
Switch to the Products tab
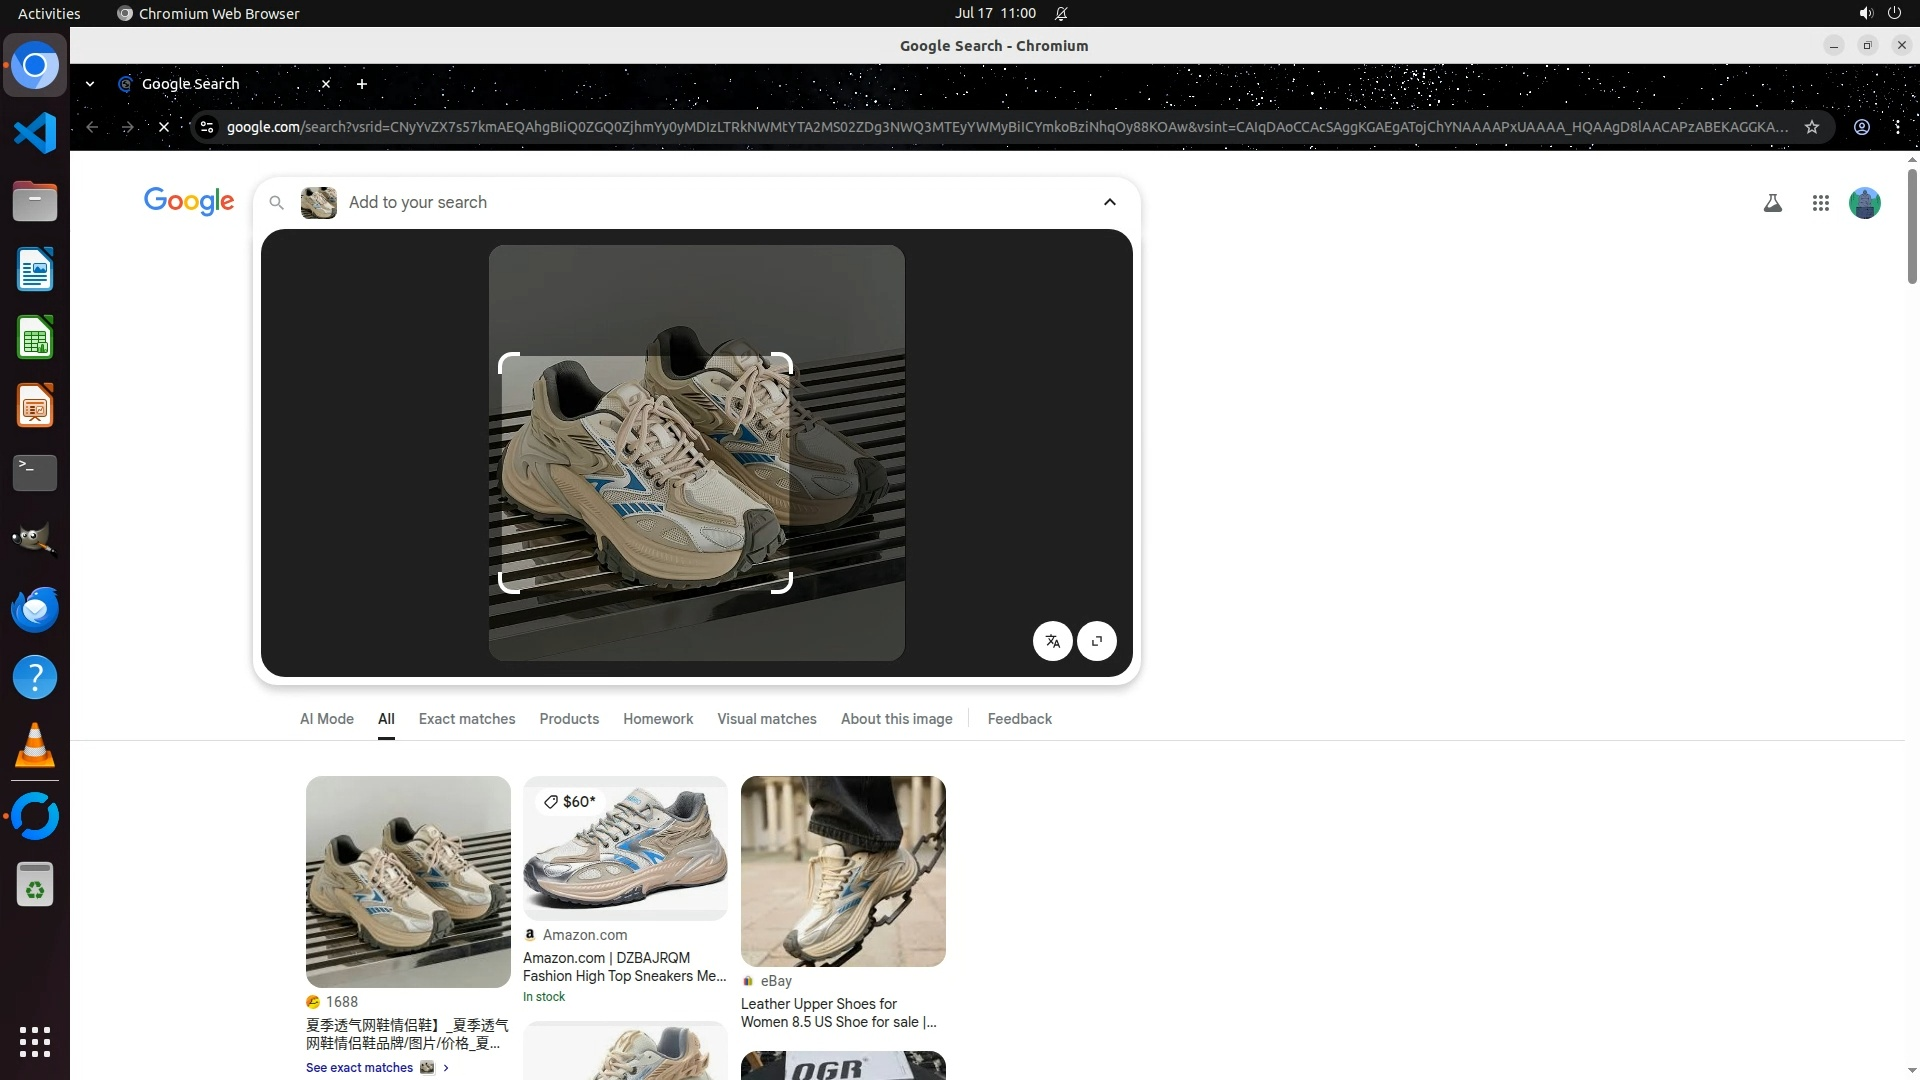(x=568, y=719)
